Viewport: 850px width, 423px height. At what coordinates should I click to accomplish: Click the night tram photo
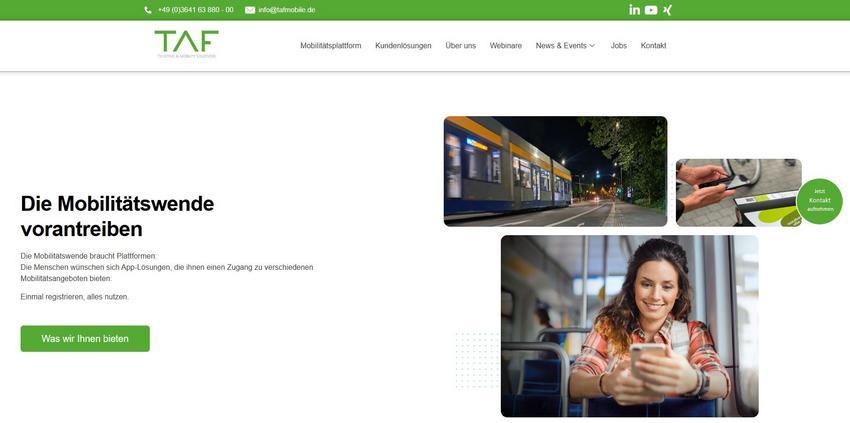tap(555, 171)
